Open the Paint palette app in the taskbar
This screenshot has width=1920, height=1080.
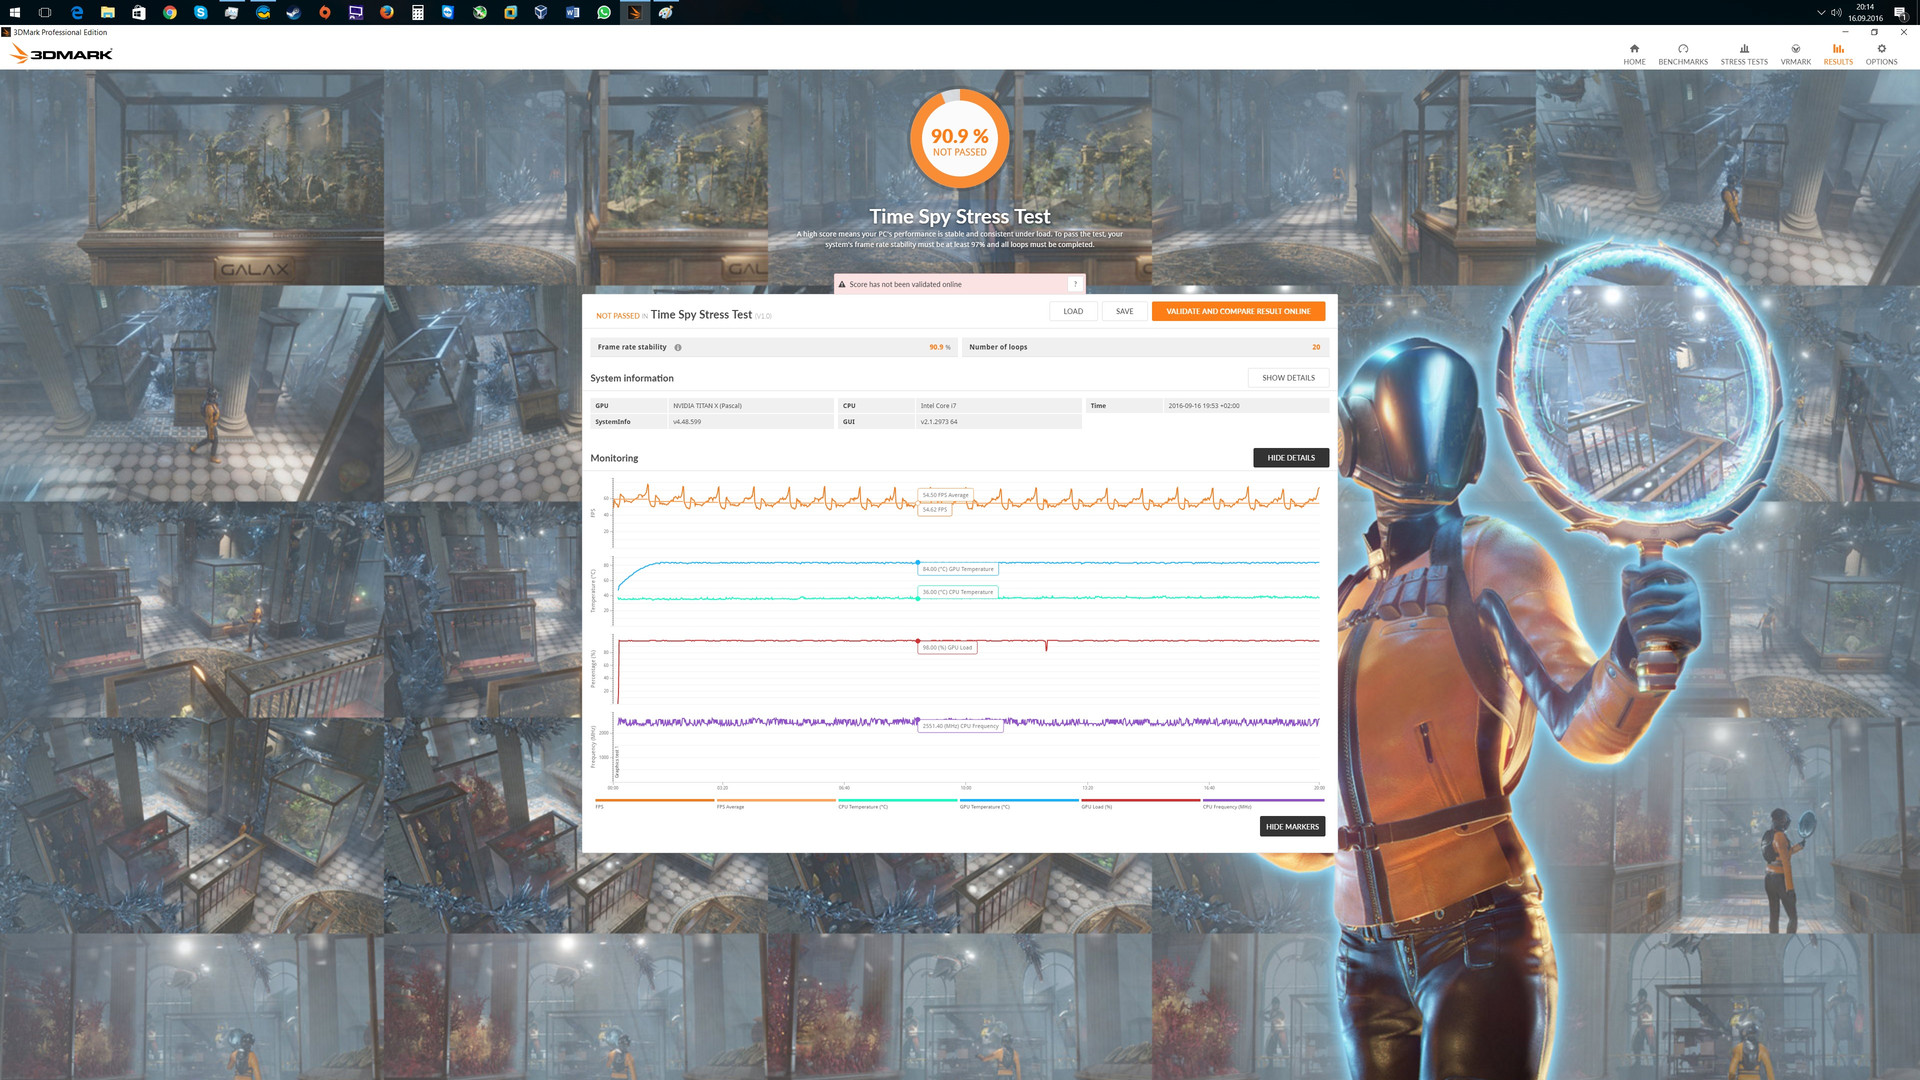tap(665, 12)
